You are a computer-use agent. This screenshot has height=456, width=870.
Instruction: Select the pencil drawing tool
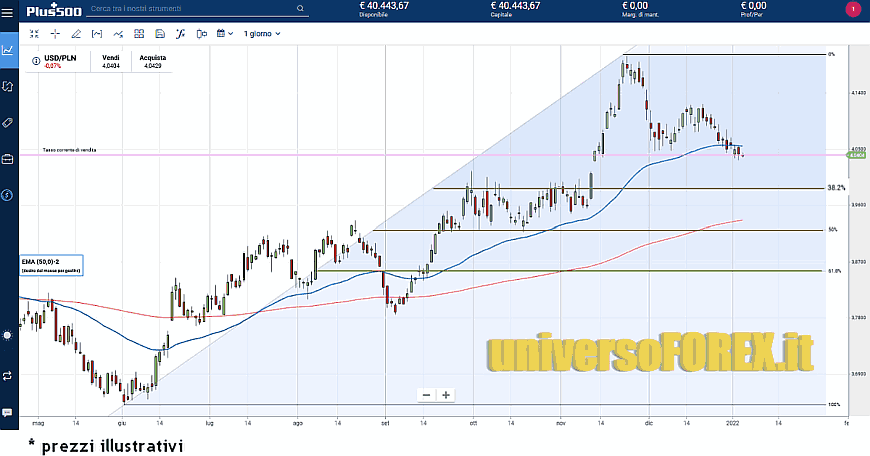(76, 33)
